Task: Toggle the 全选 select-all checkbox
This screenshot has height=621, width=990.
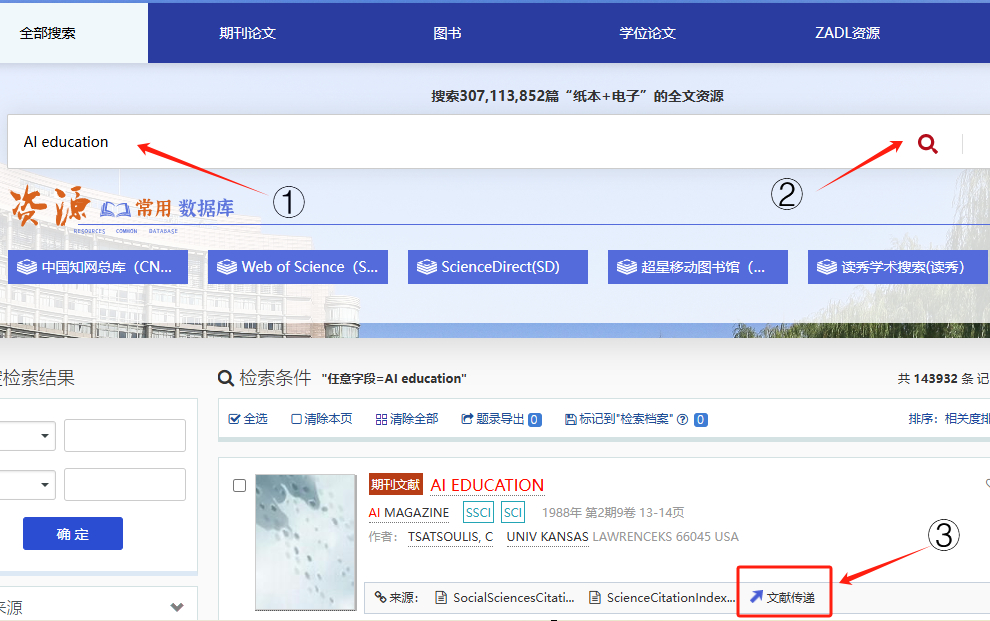Action: pos(234,420)
